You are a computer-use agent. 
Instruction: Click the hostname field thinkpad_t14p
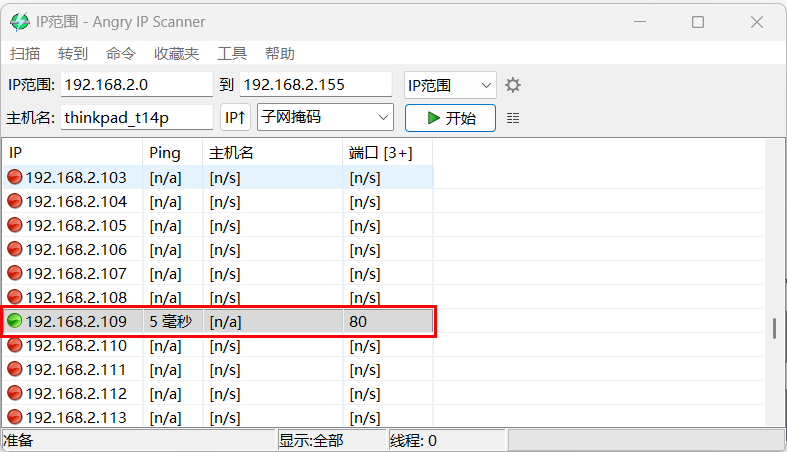point(137,117)
